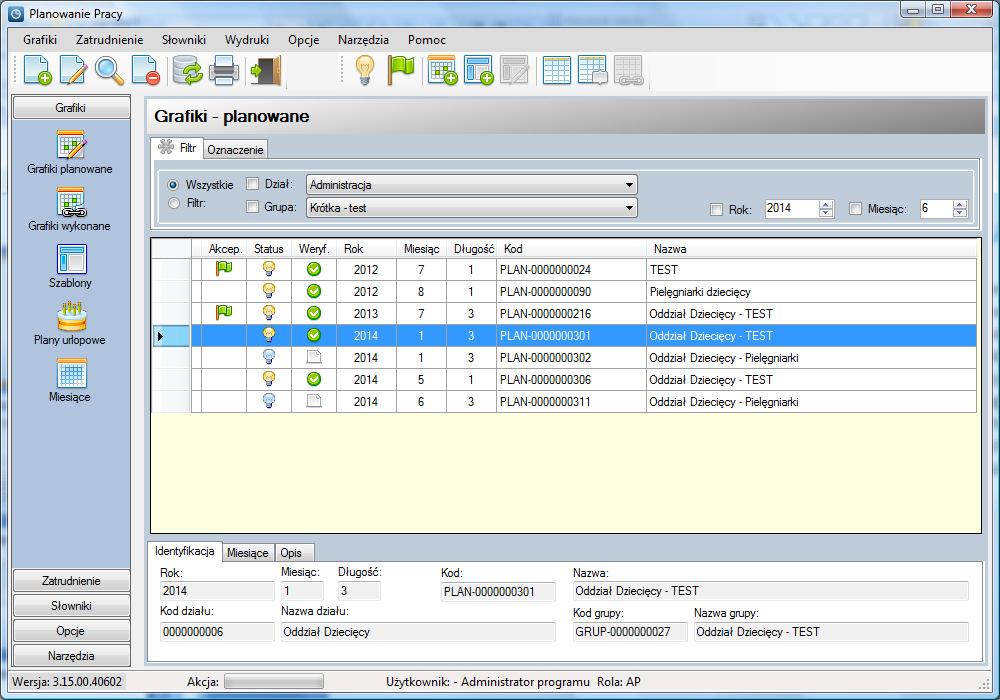The image size is (1000, 700).
Task: Click the database refresh toolbar icon
Action: (188, 70)
